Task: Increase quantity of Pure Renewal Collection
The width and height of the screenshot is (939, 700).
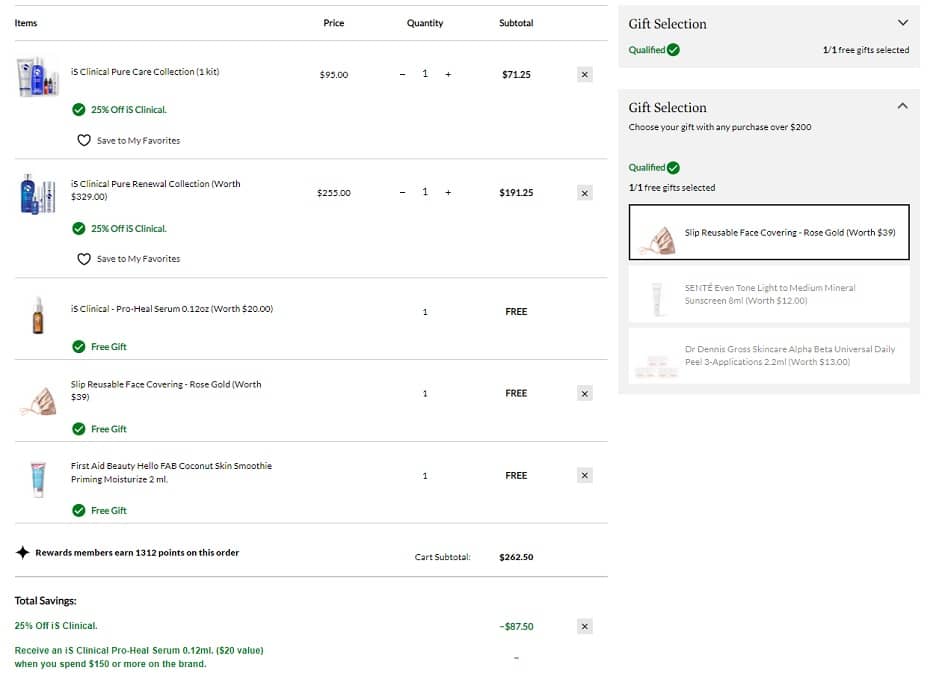Action: 448,193
